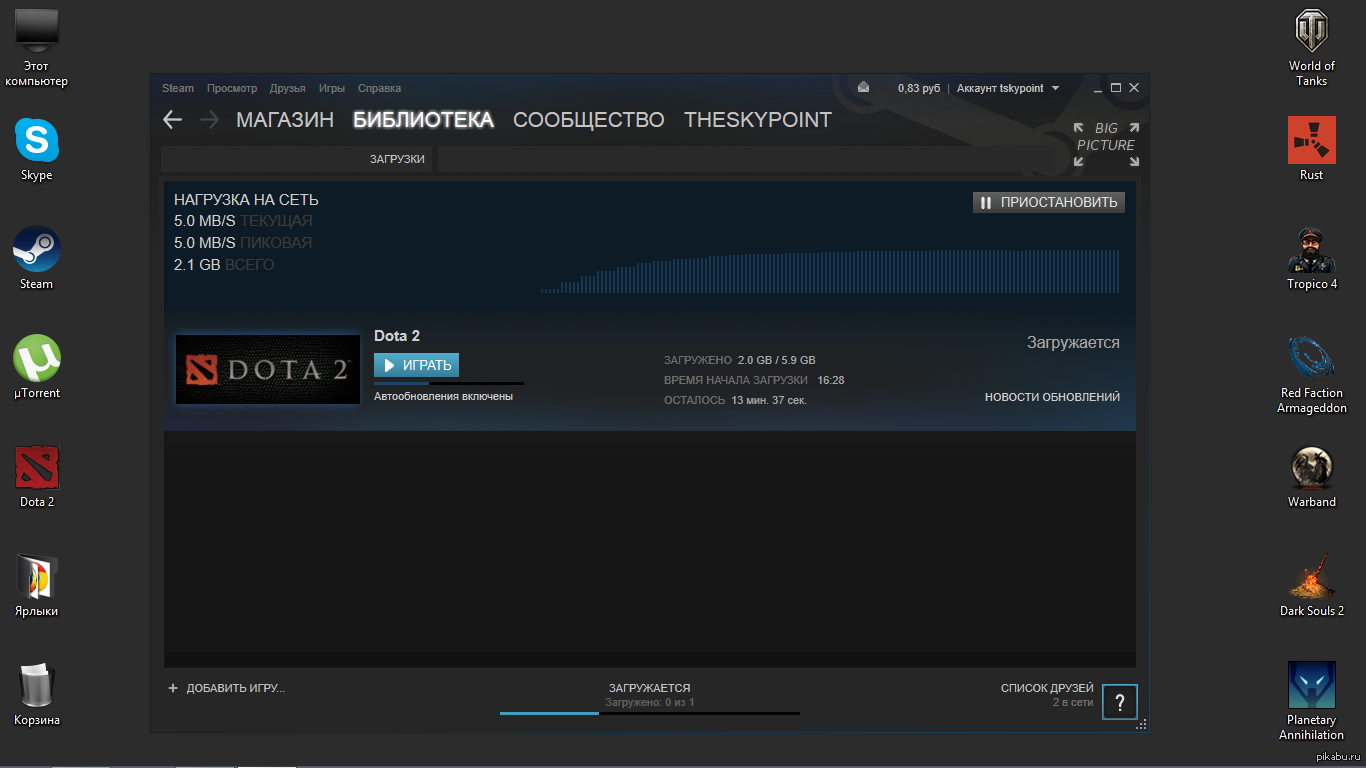
Task: Go to the МАГАЗИН tab
Action: [284, 120]
